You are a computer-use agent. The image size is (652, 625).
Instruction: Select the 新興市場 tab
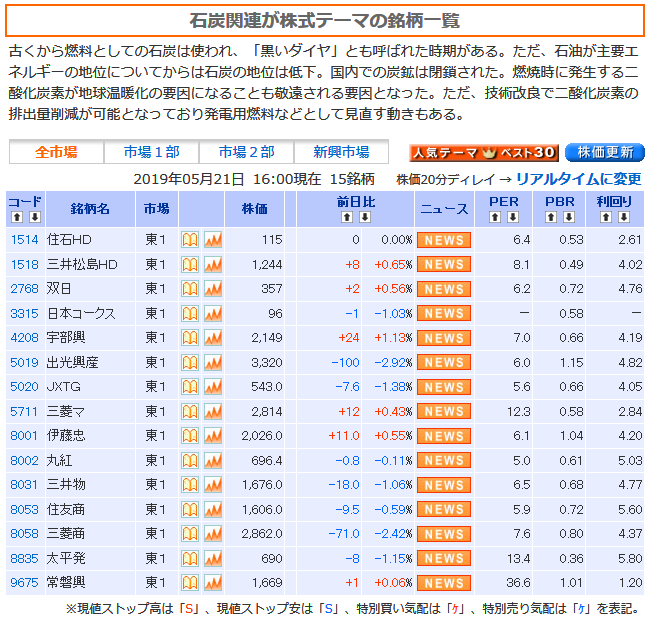pyautogui.click(x=341, y=152)
